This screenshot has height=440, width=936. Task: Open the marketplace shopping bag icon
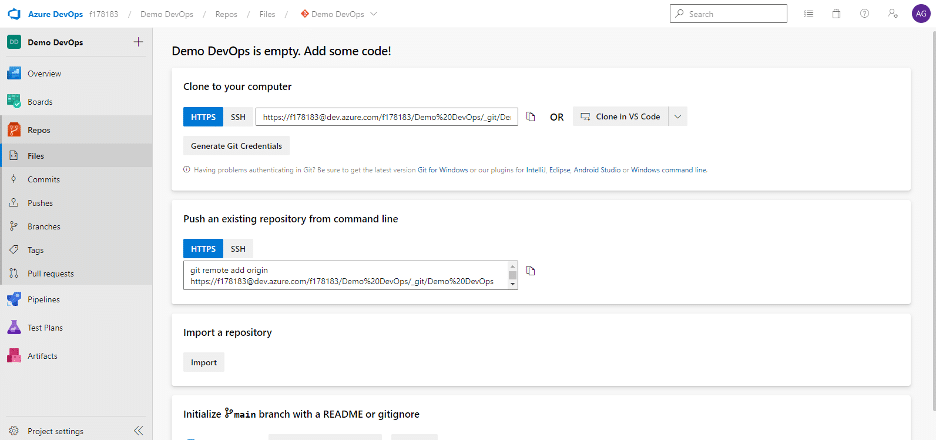(836, 14)
